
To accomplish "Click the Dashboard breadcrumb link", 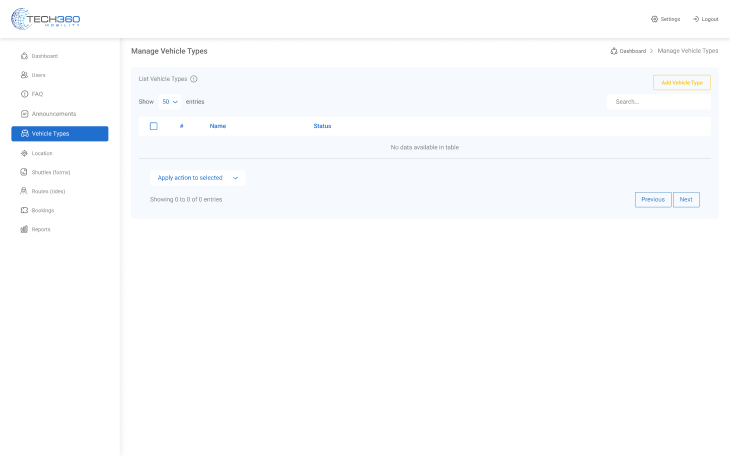I will click(x=628, y=51).
